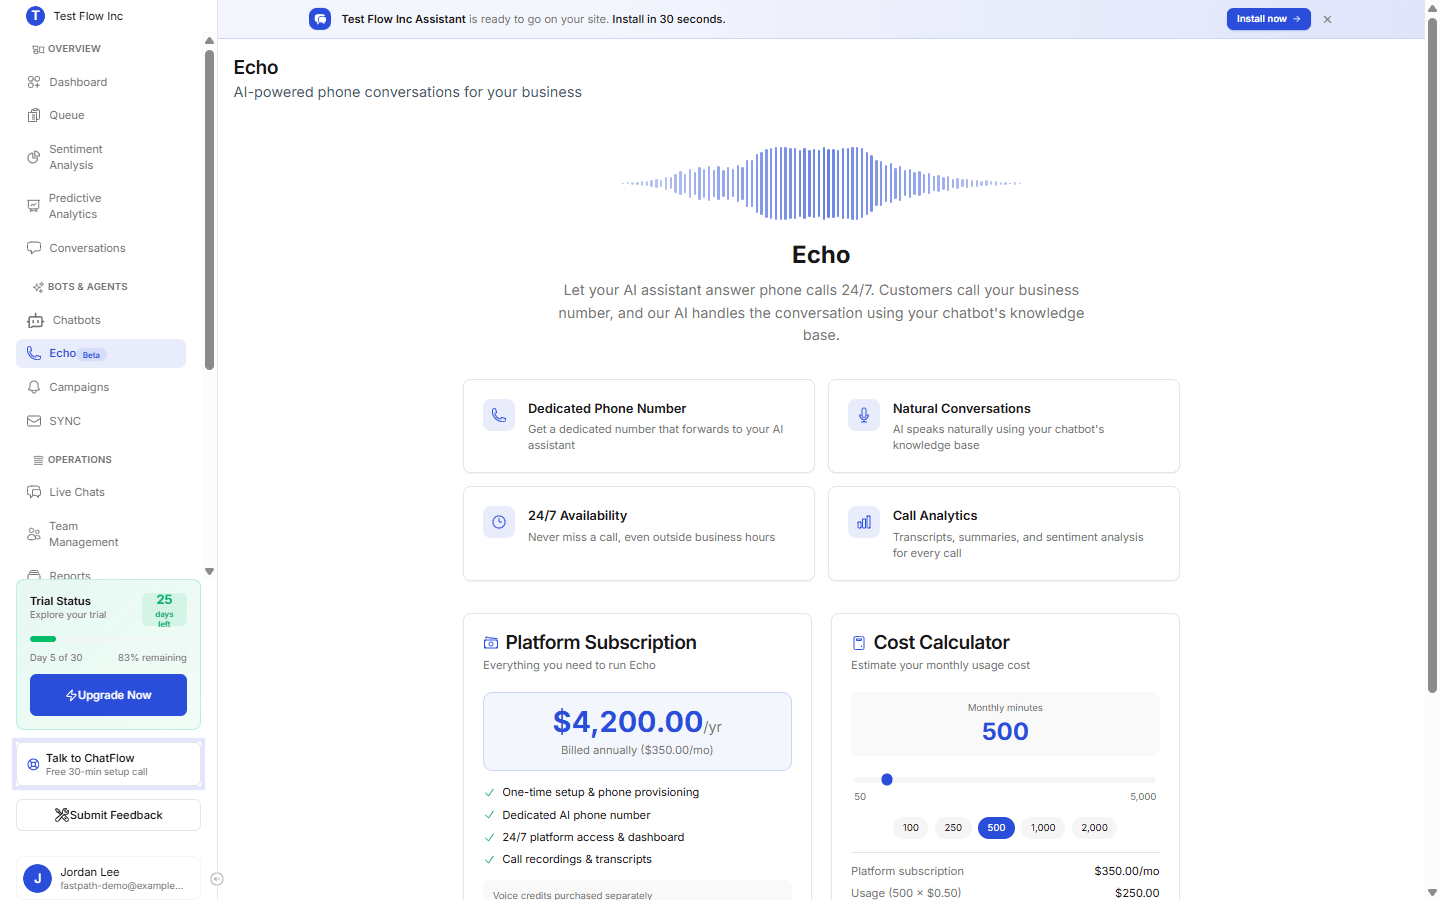Click the Install now button
The height and width of the screenshot is (900, 1440).
point(1268,19)
